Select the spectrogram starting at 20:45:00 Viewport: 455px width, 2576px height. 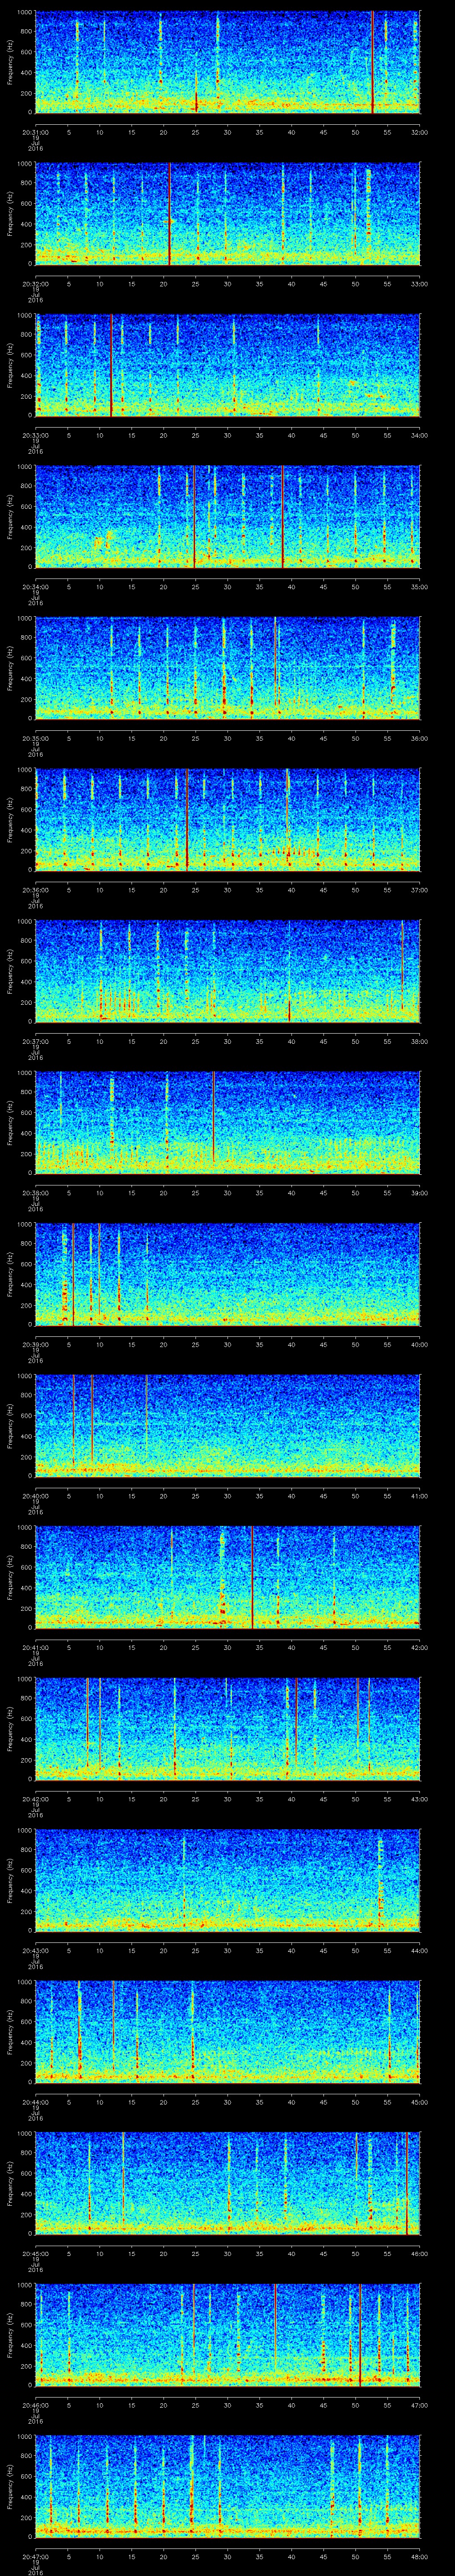pyautogui.click(x=228, y=2184)
